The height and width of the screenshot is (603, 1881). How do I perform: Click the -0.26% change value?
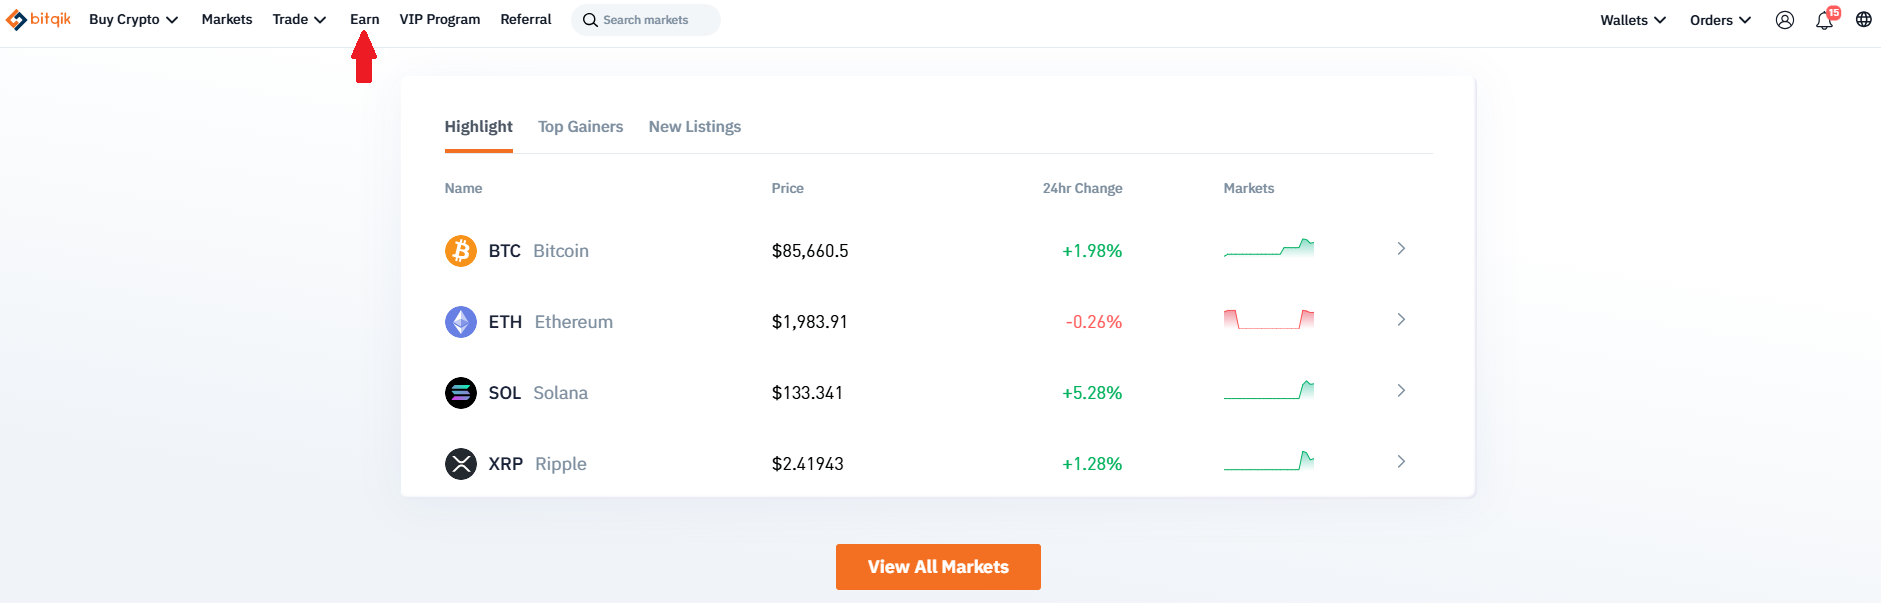1094,322
